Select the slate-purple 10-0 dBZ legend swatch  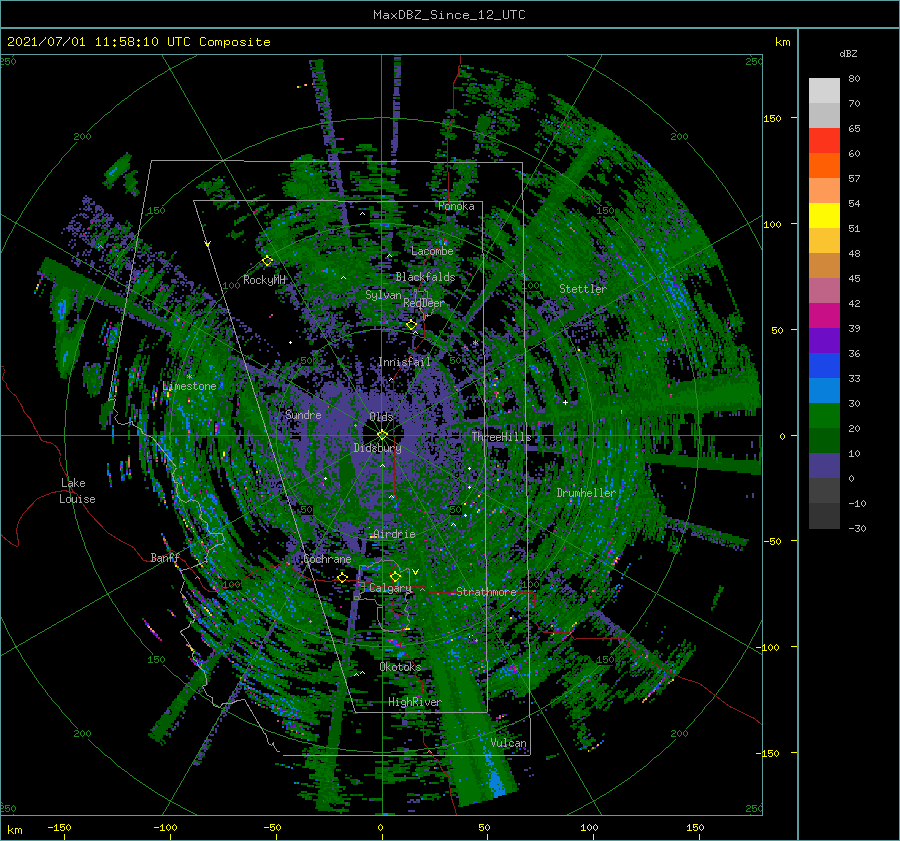pos(824,466)
